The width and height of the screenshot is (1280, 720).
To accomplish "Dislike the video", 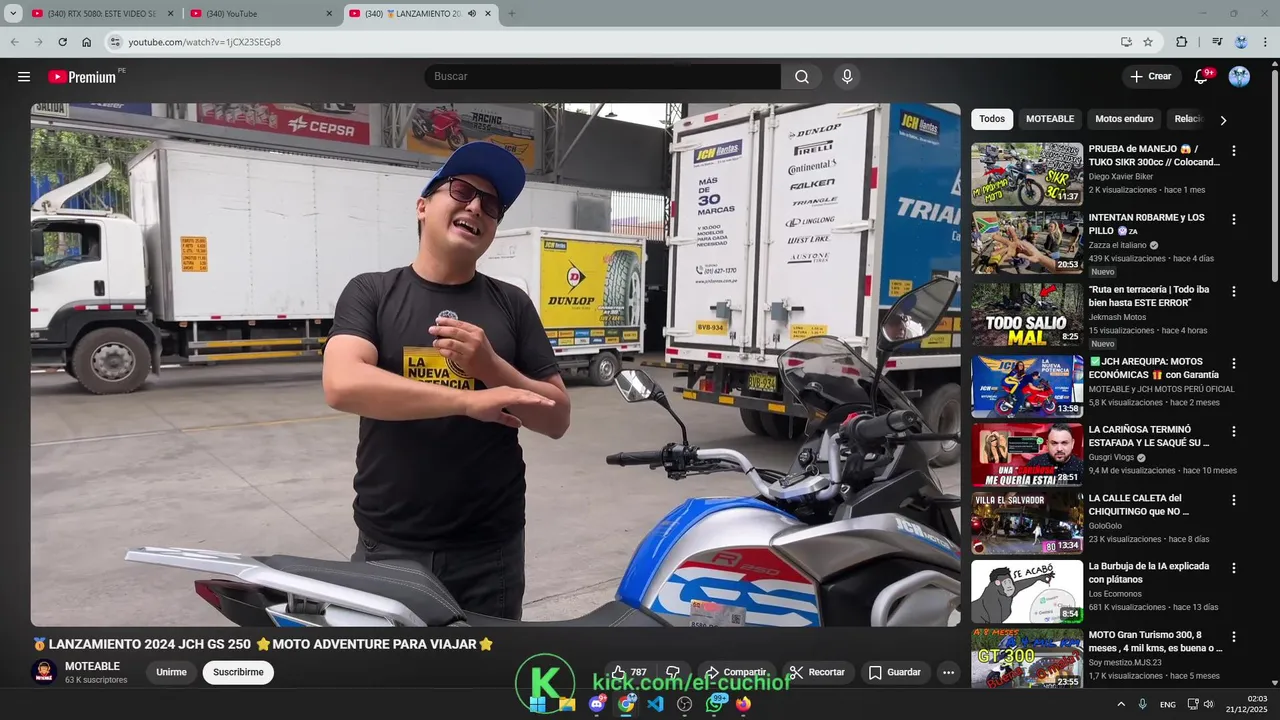I will pos(673,672).
